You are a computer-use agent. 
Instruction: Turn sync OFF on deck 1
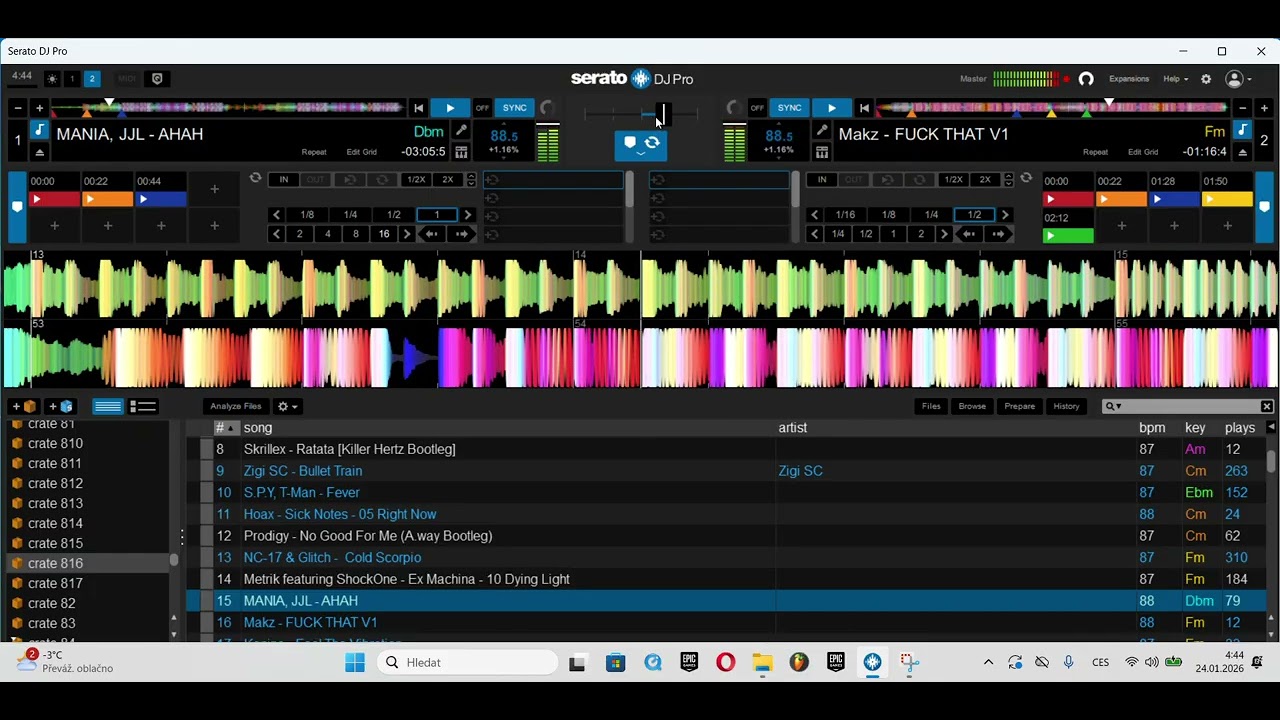tap(482, 108)
